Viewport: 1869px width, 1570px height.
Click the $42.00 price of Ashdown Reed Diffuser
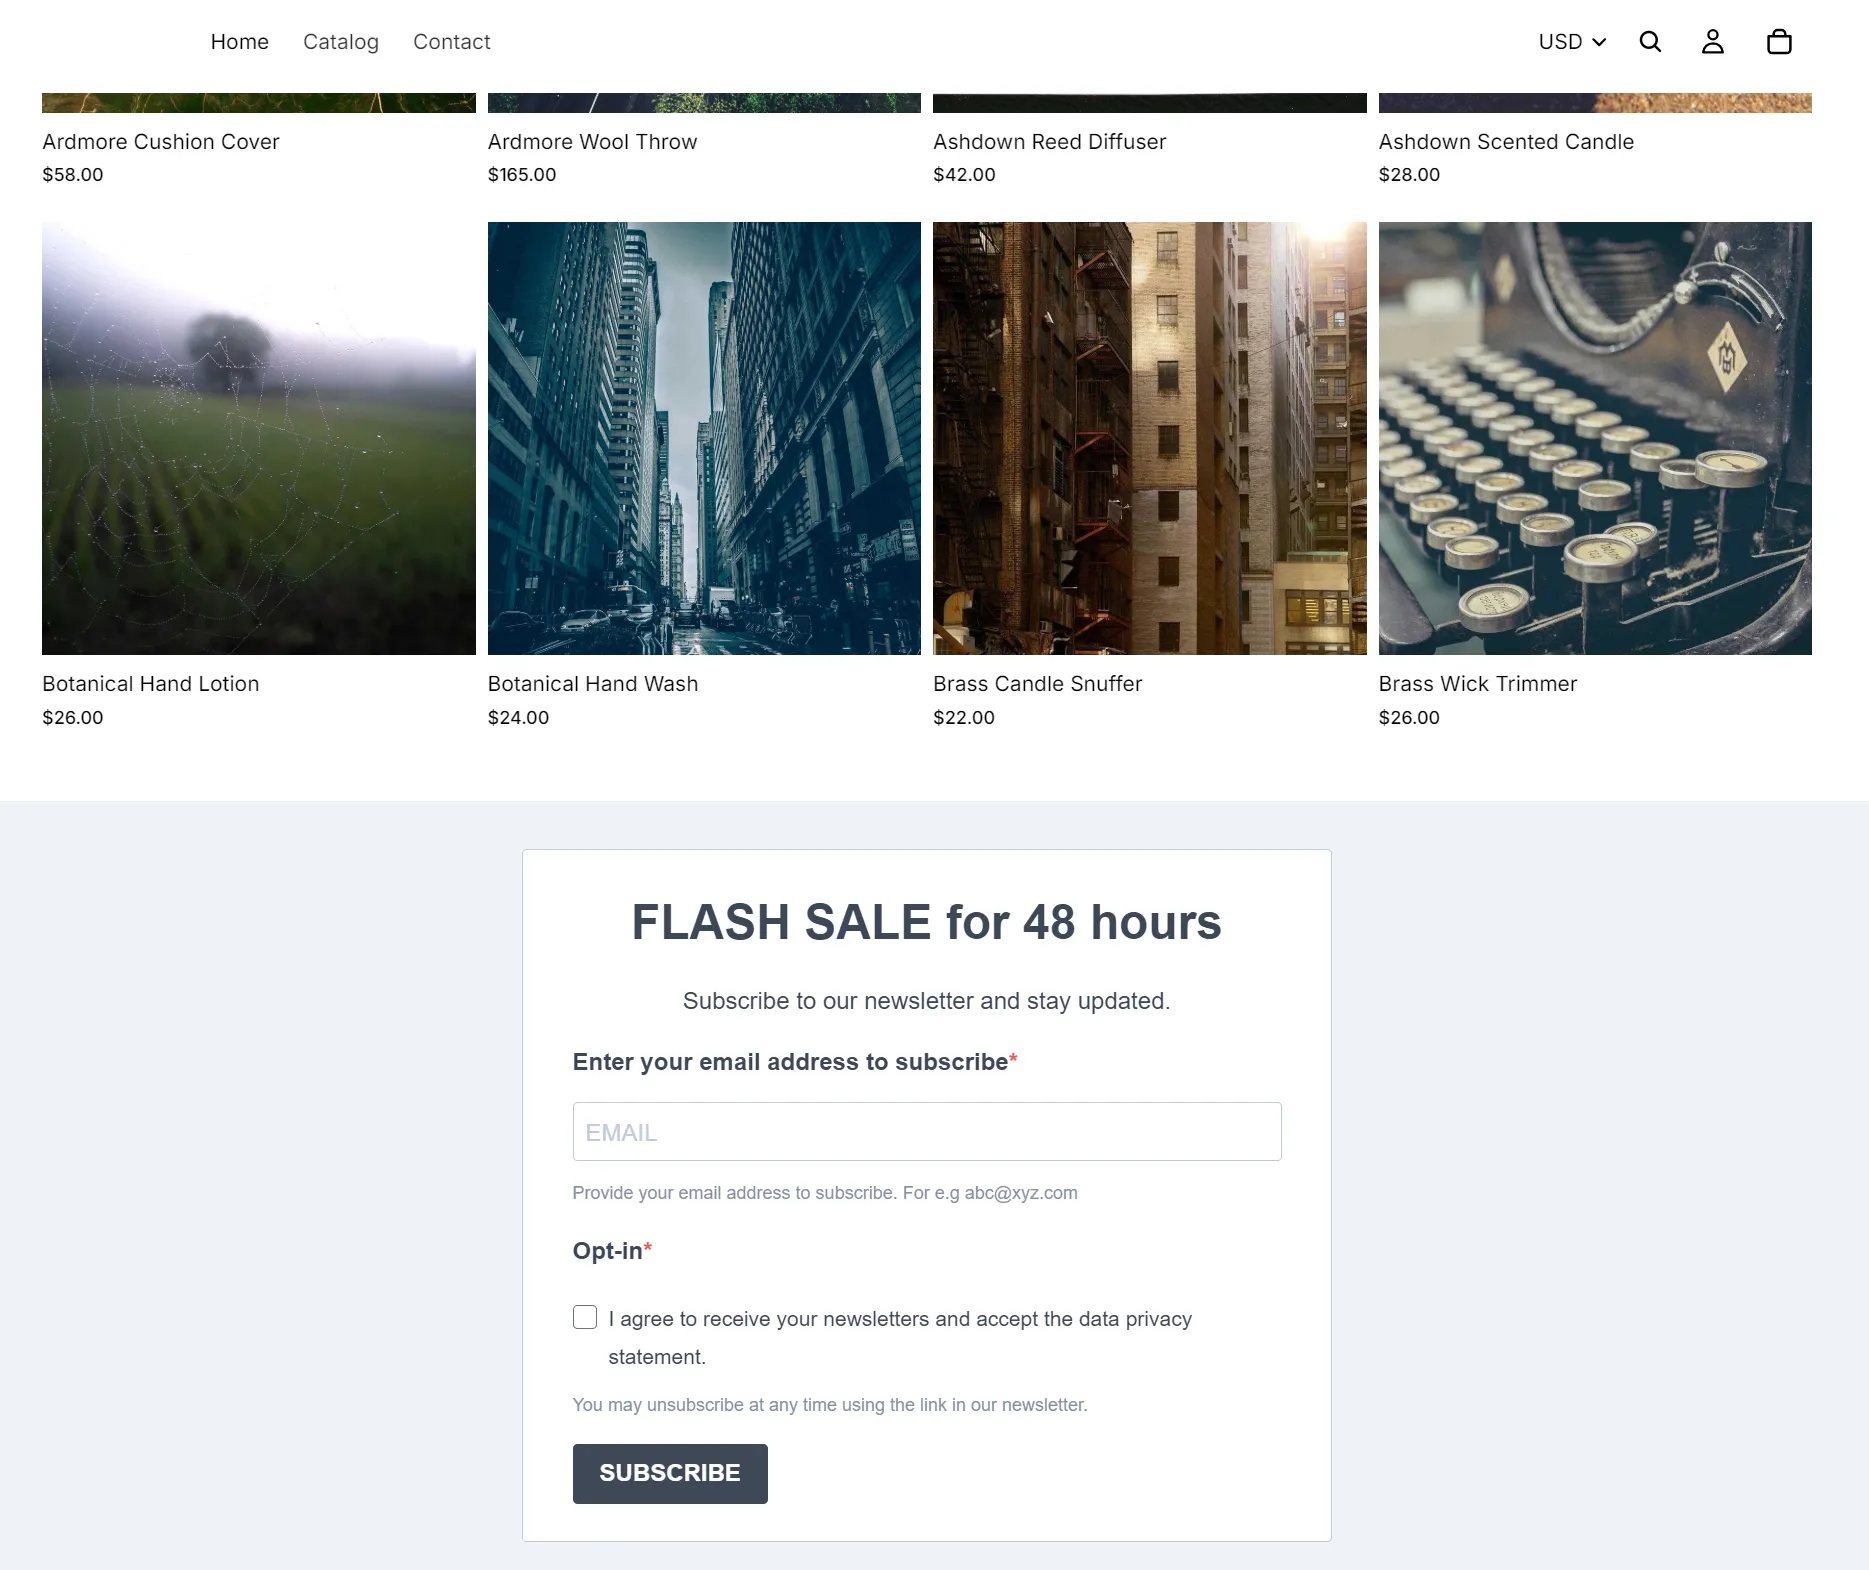tap(964, 175)
